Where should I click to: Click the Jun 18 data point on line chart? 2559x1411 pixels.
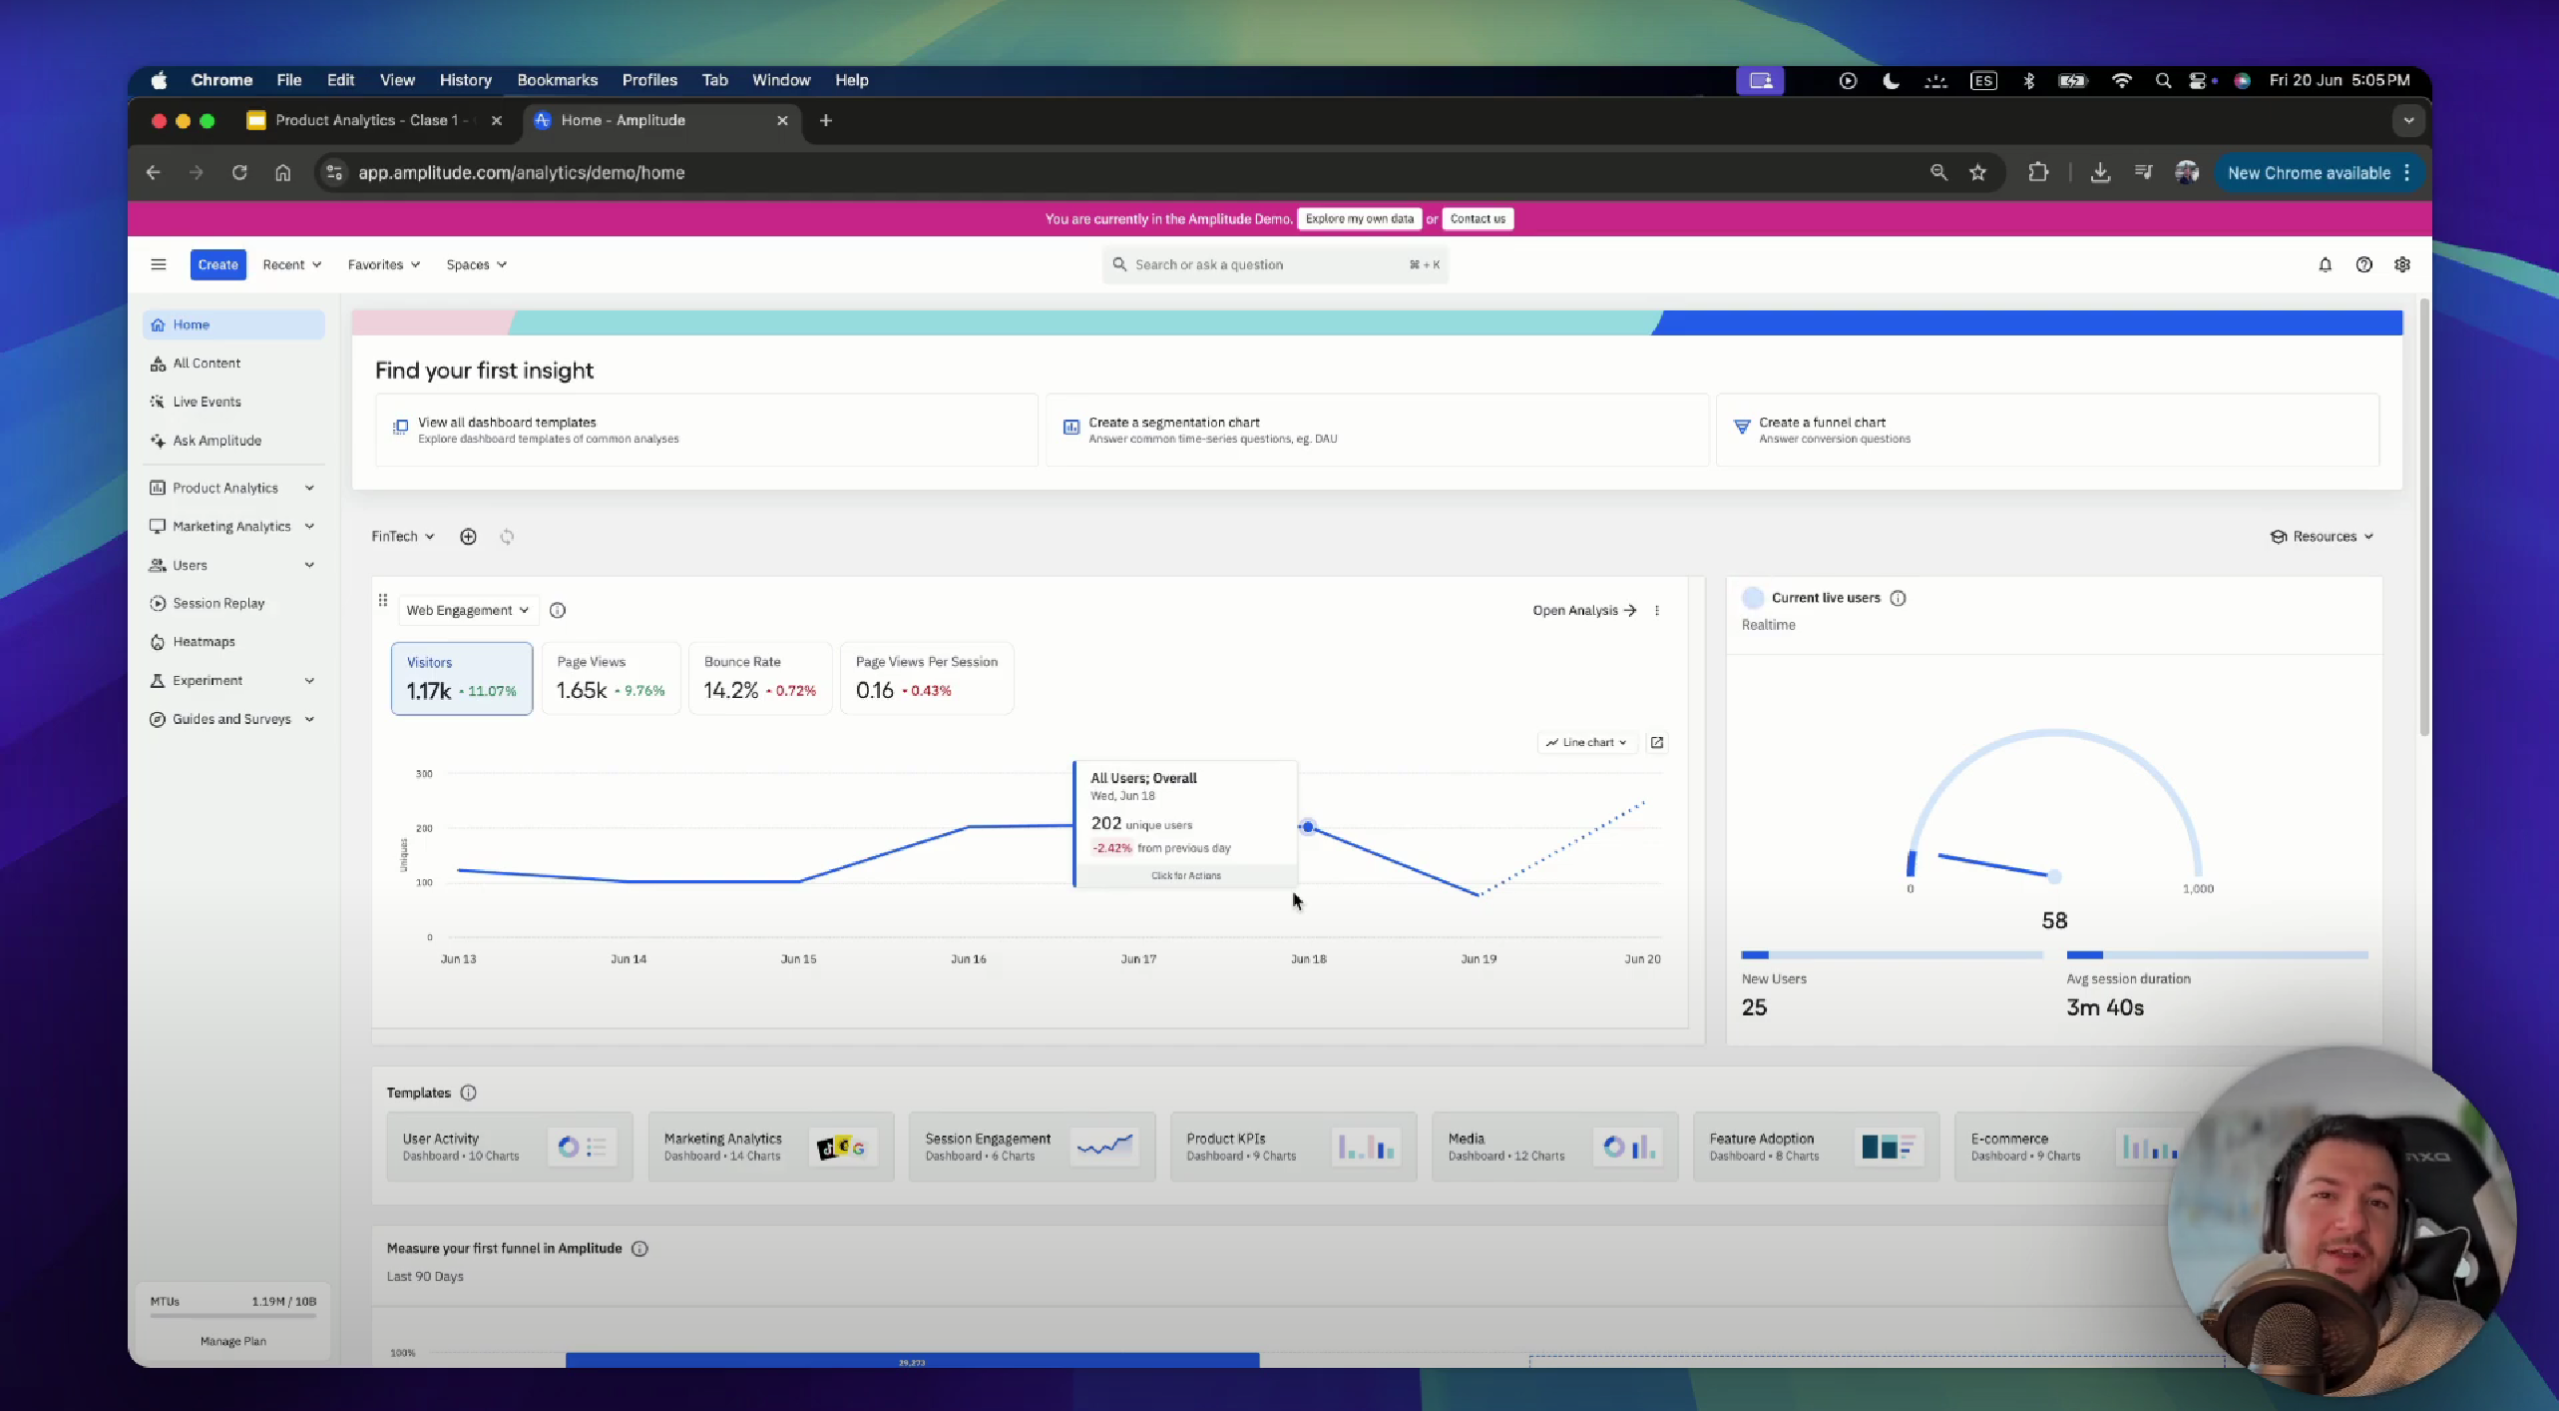click(1308, 827)
